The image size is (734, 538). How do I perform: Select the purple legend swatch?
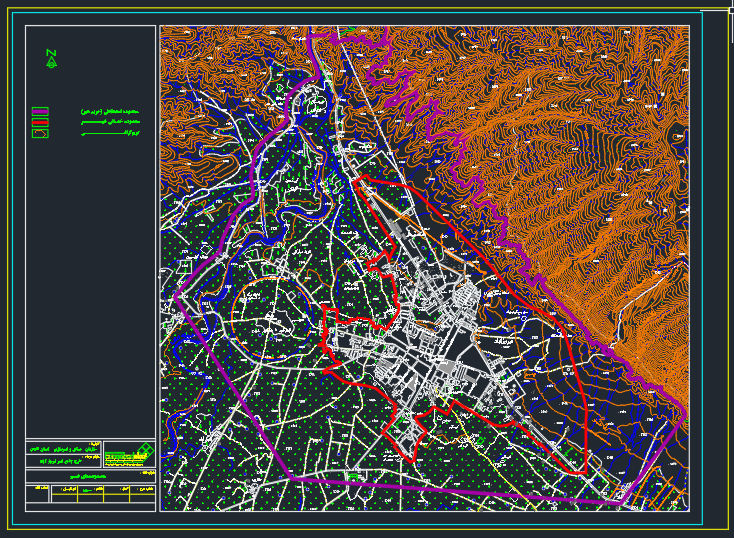point(40,111)
